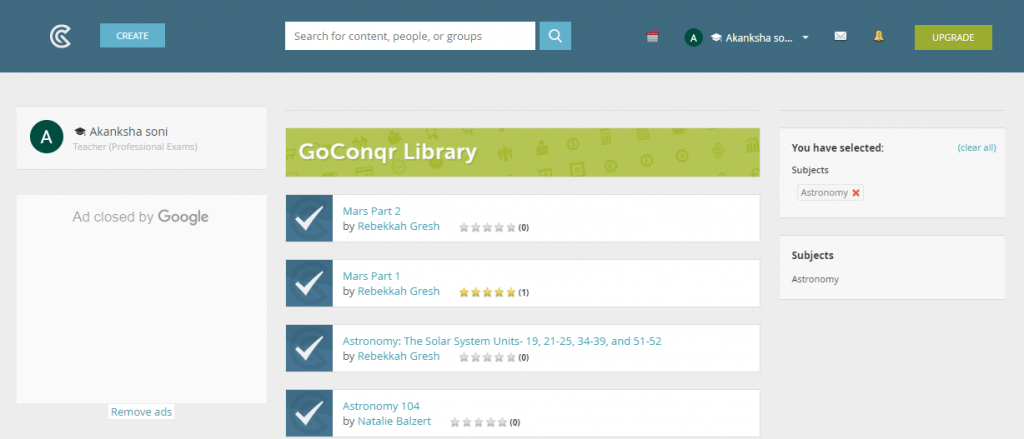Click Teacher (Professional Exams) text

coord(135,147)
